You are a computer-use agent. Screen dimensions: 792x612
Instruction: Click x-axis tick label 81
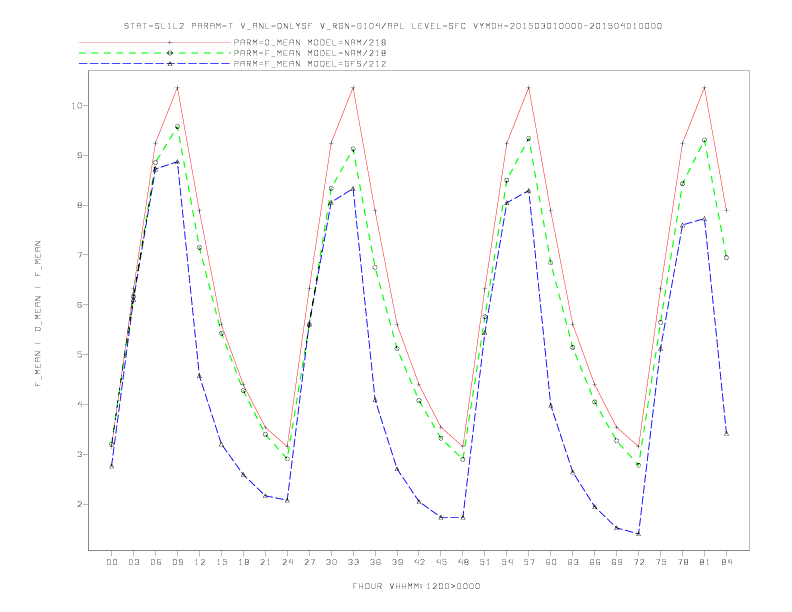(705, 562)
